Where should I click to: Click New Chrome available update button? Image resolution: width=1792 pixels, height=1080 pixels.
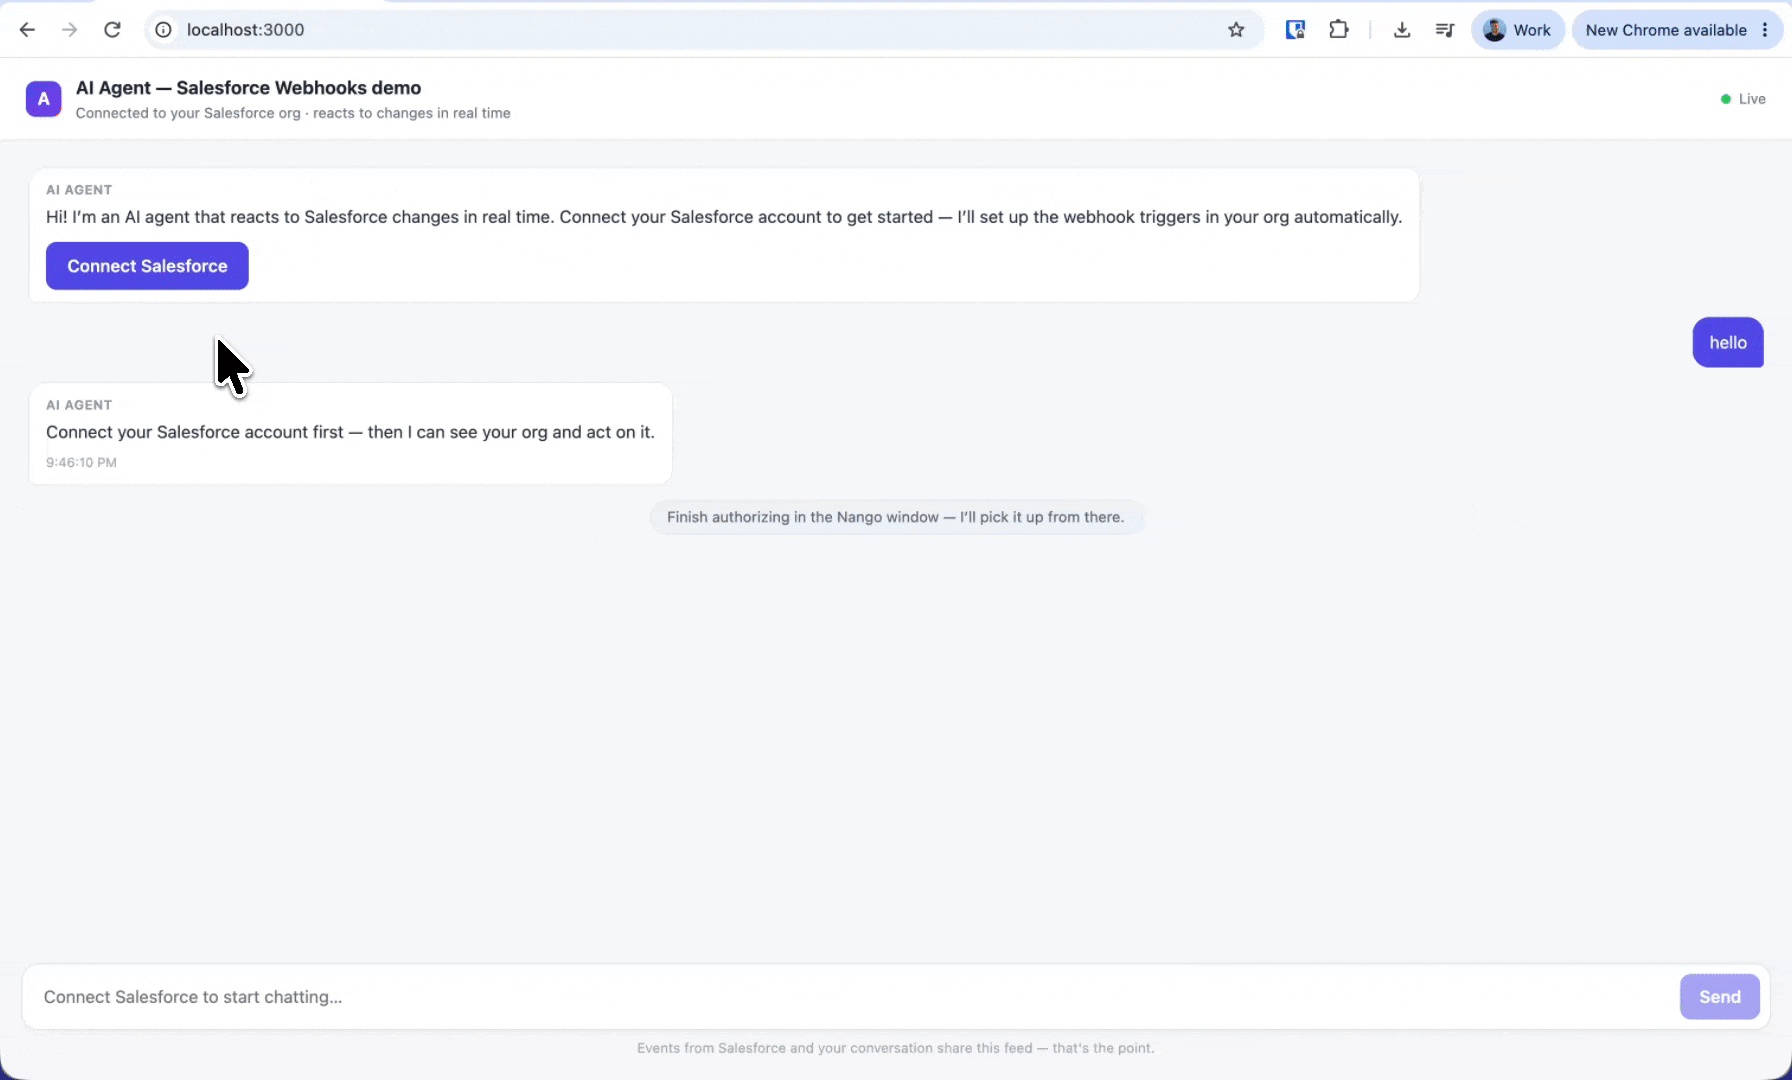coord(1665,30)
